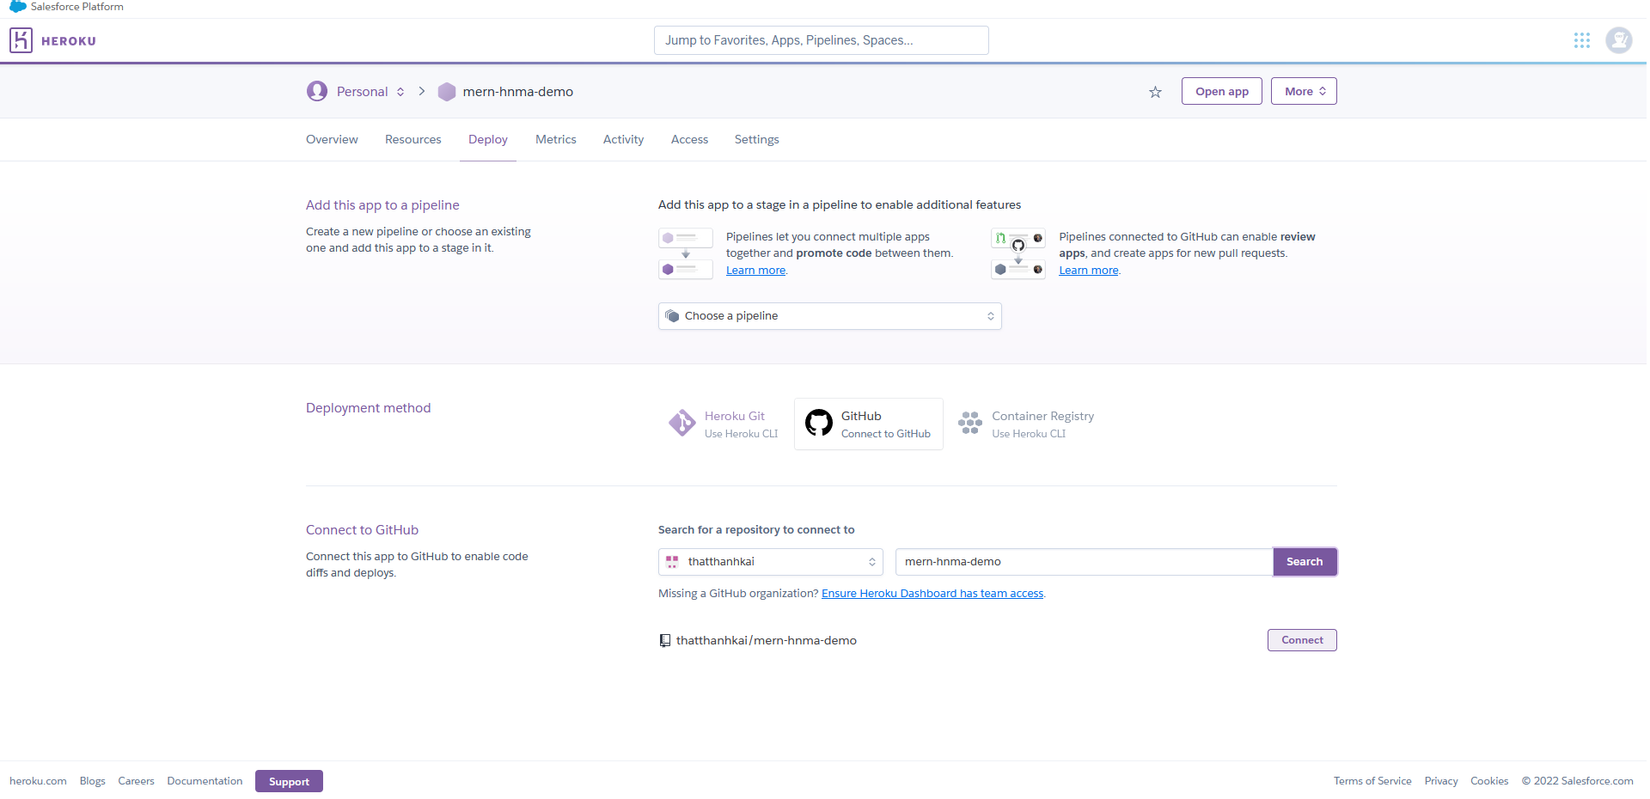Open the apps grid launcher icon

click(1581, 40)
